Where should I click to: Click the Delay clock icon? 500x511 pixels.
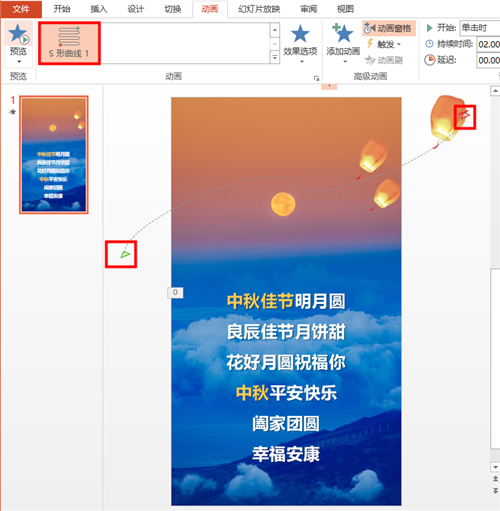(x=430, y=60)
